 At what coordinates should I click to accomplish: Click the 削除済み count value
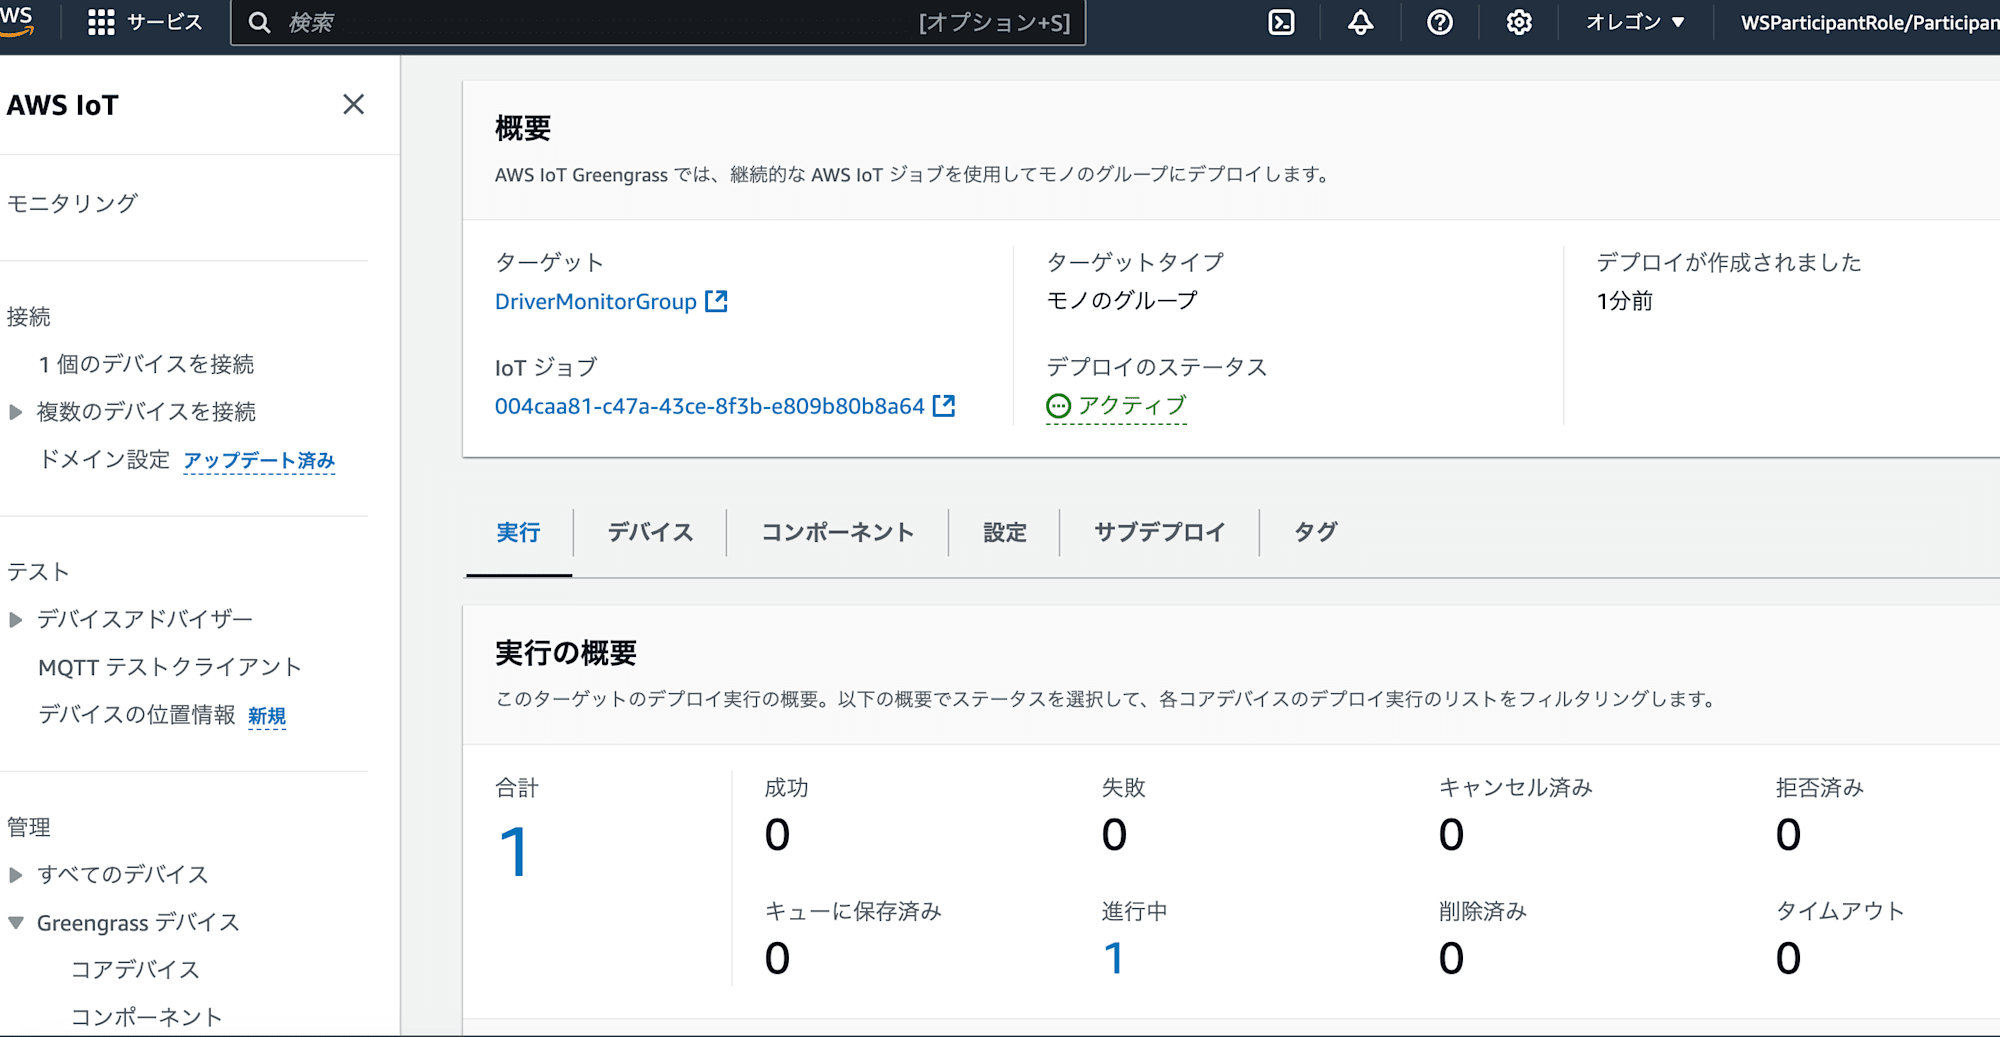pyautogui.click(x=1452, y=959)
